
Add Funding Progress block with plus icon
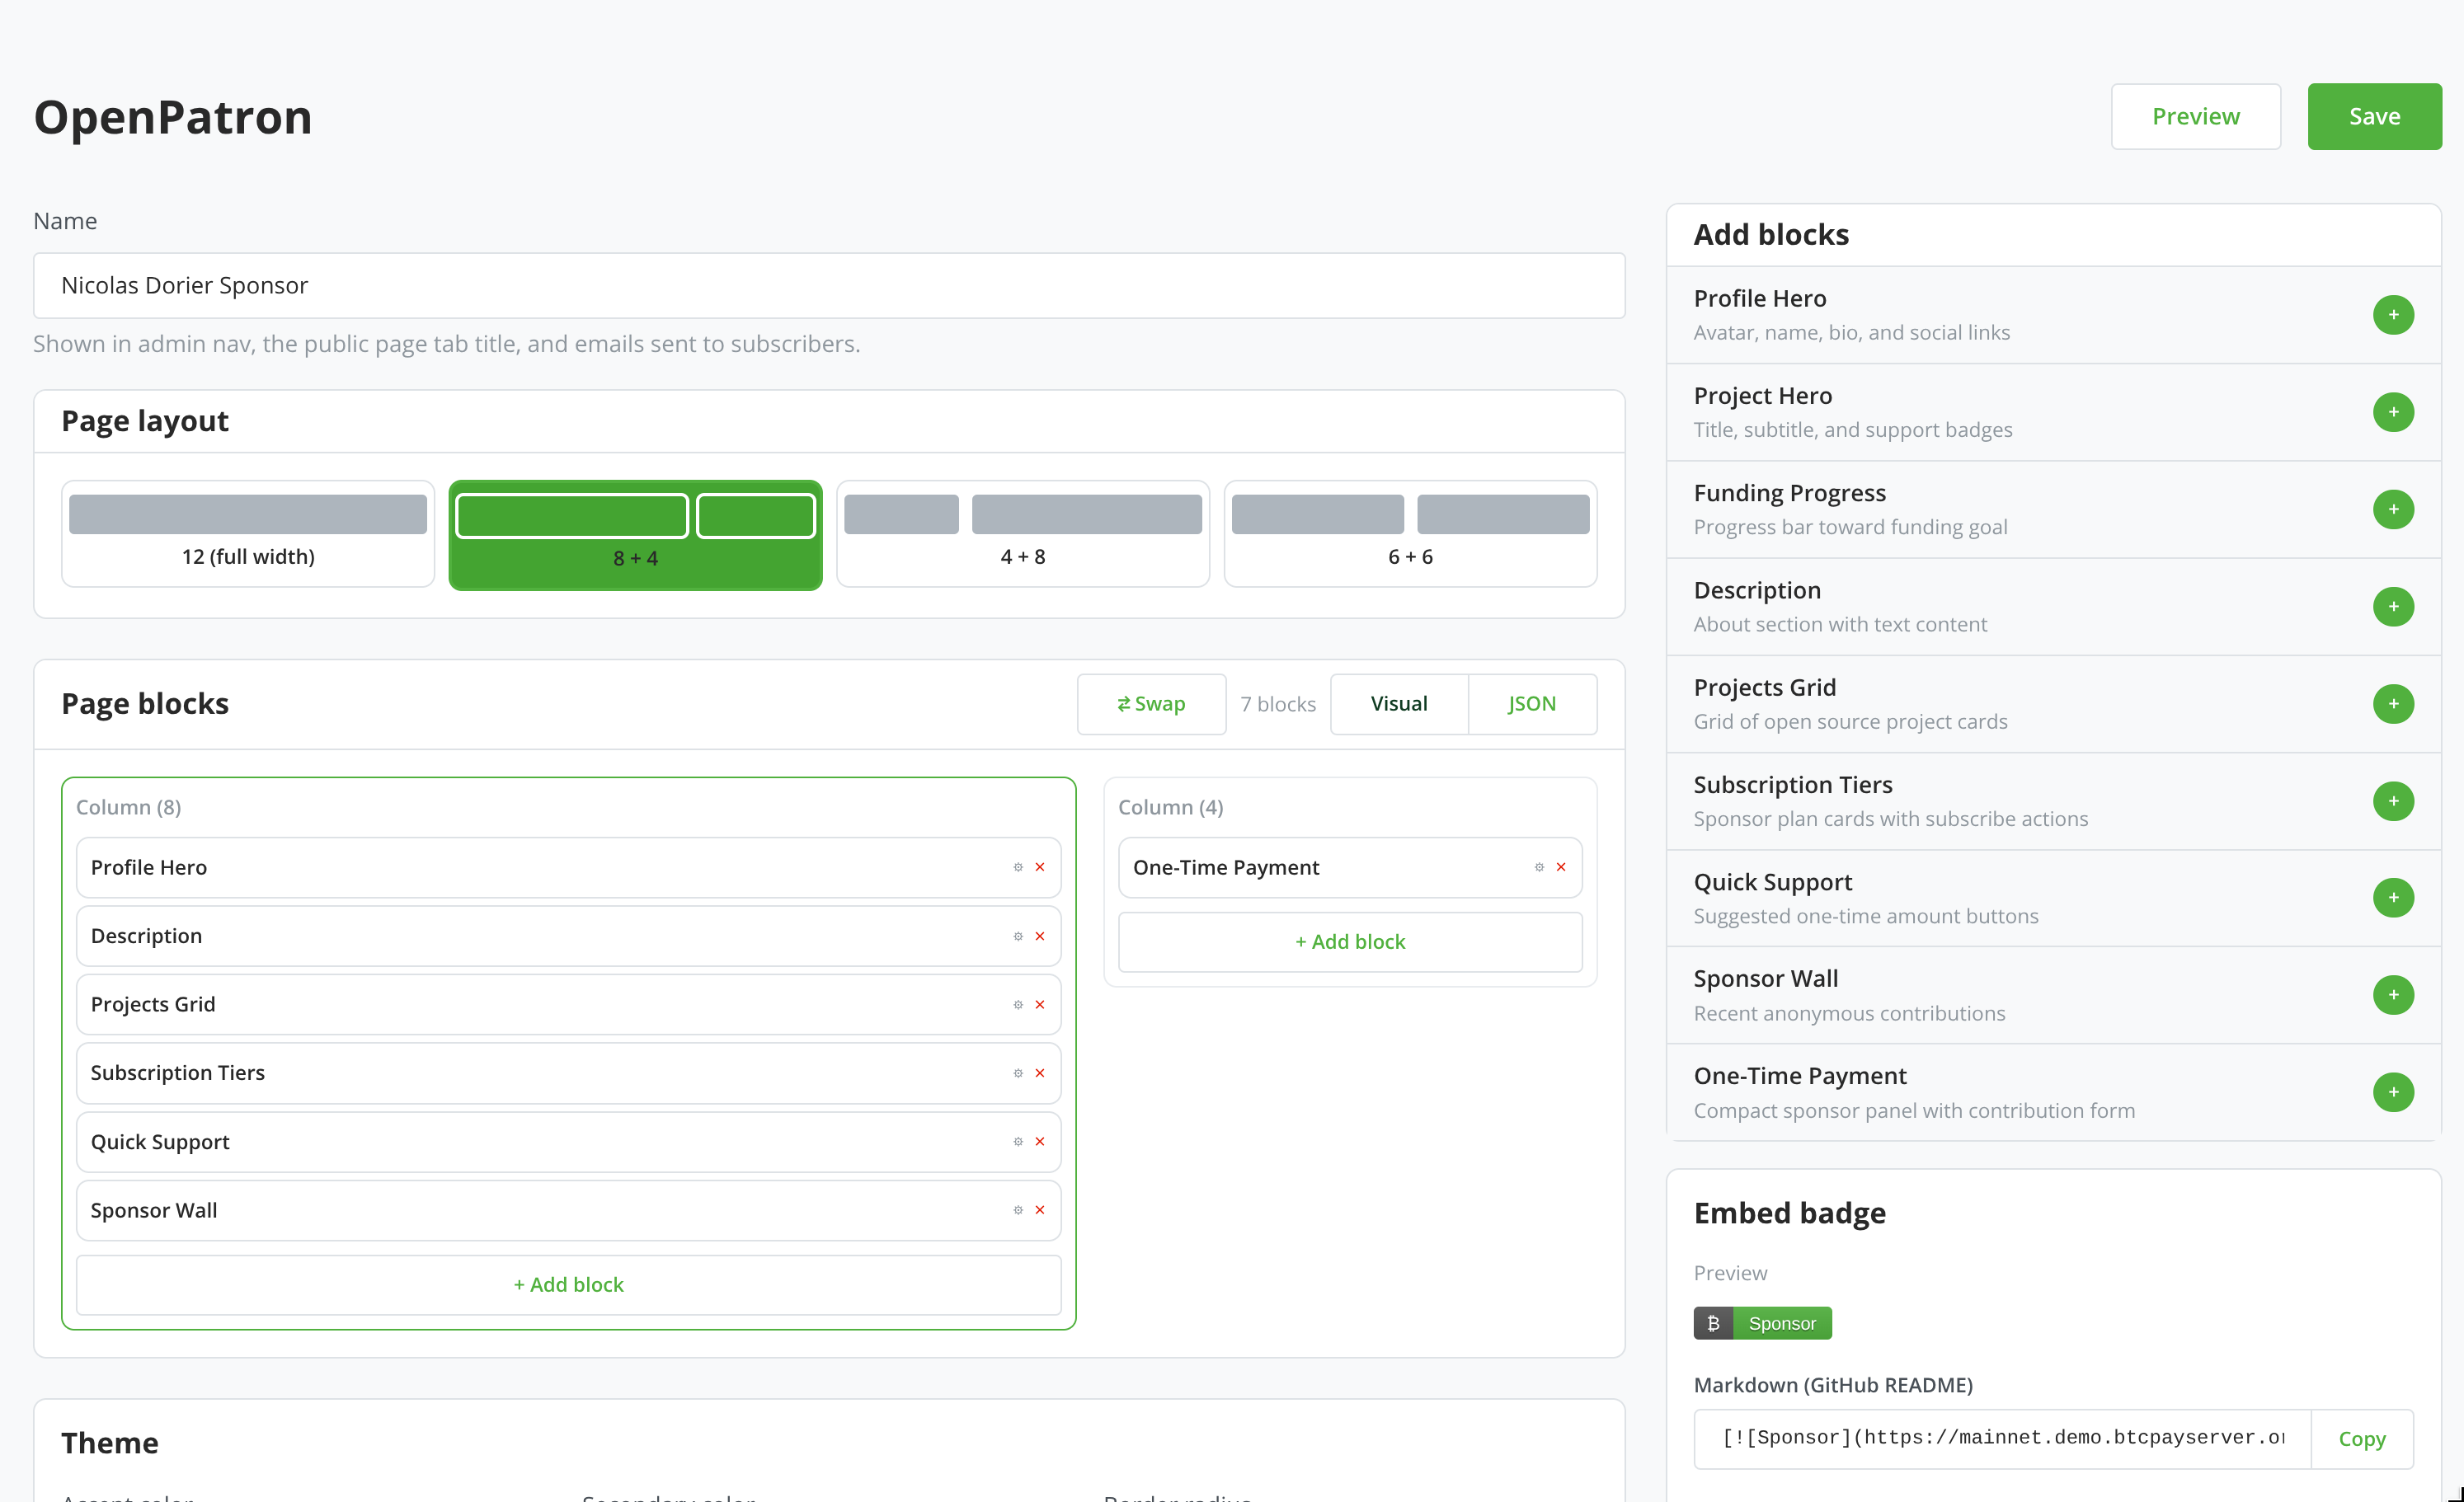tap(2393, 509)
